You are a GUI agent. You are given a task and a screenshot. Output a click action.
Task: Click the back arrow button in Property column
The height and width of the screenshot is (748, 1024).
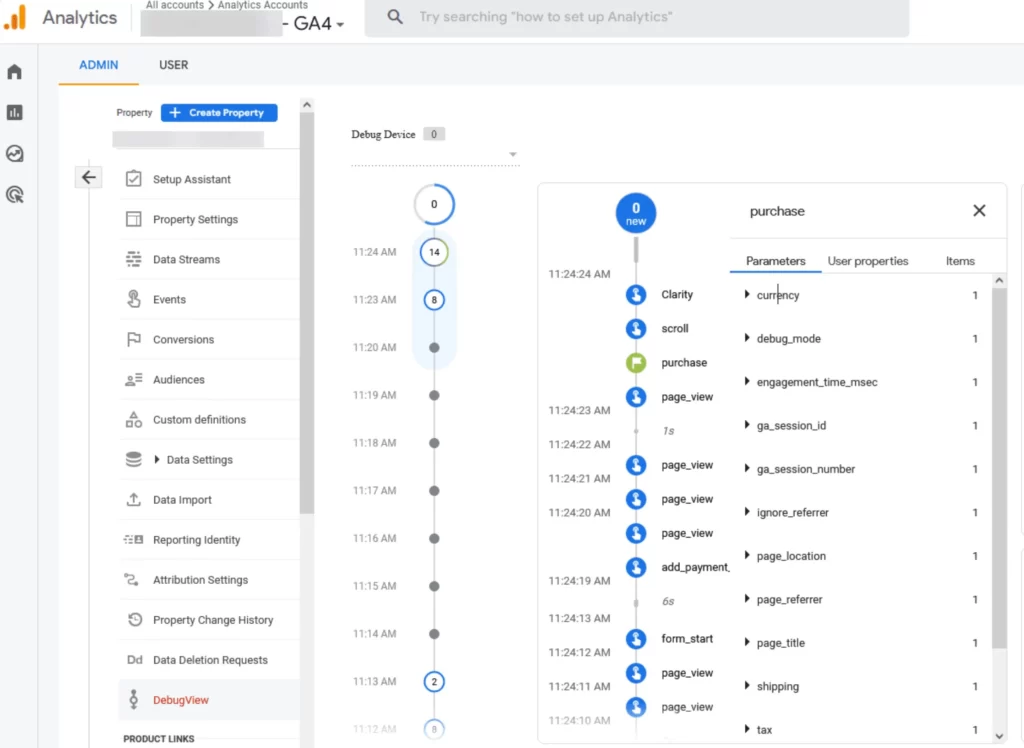click(89, 177)
